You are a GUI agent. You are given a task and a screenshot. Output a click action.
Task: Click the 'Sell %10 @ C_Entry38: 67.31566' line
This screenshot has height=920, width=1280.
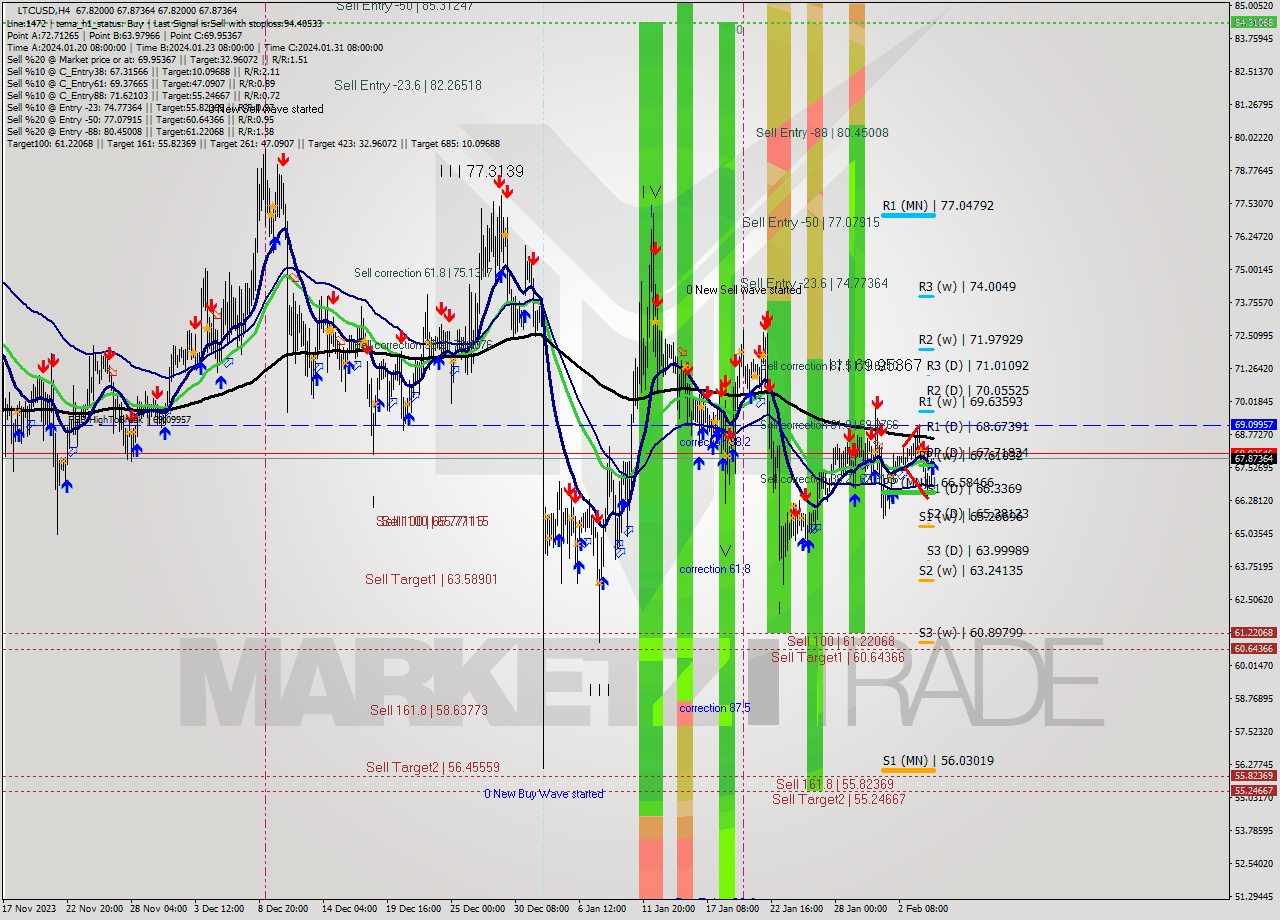pos(143,71)
